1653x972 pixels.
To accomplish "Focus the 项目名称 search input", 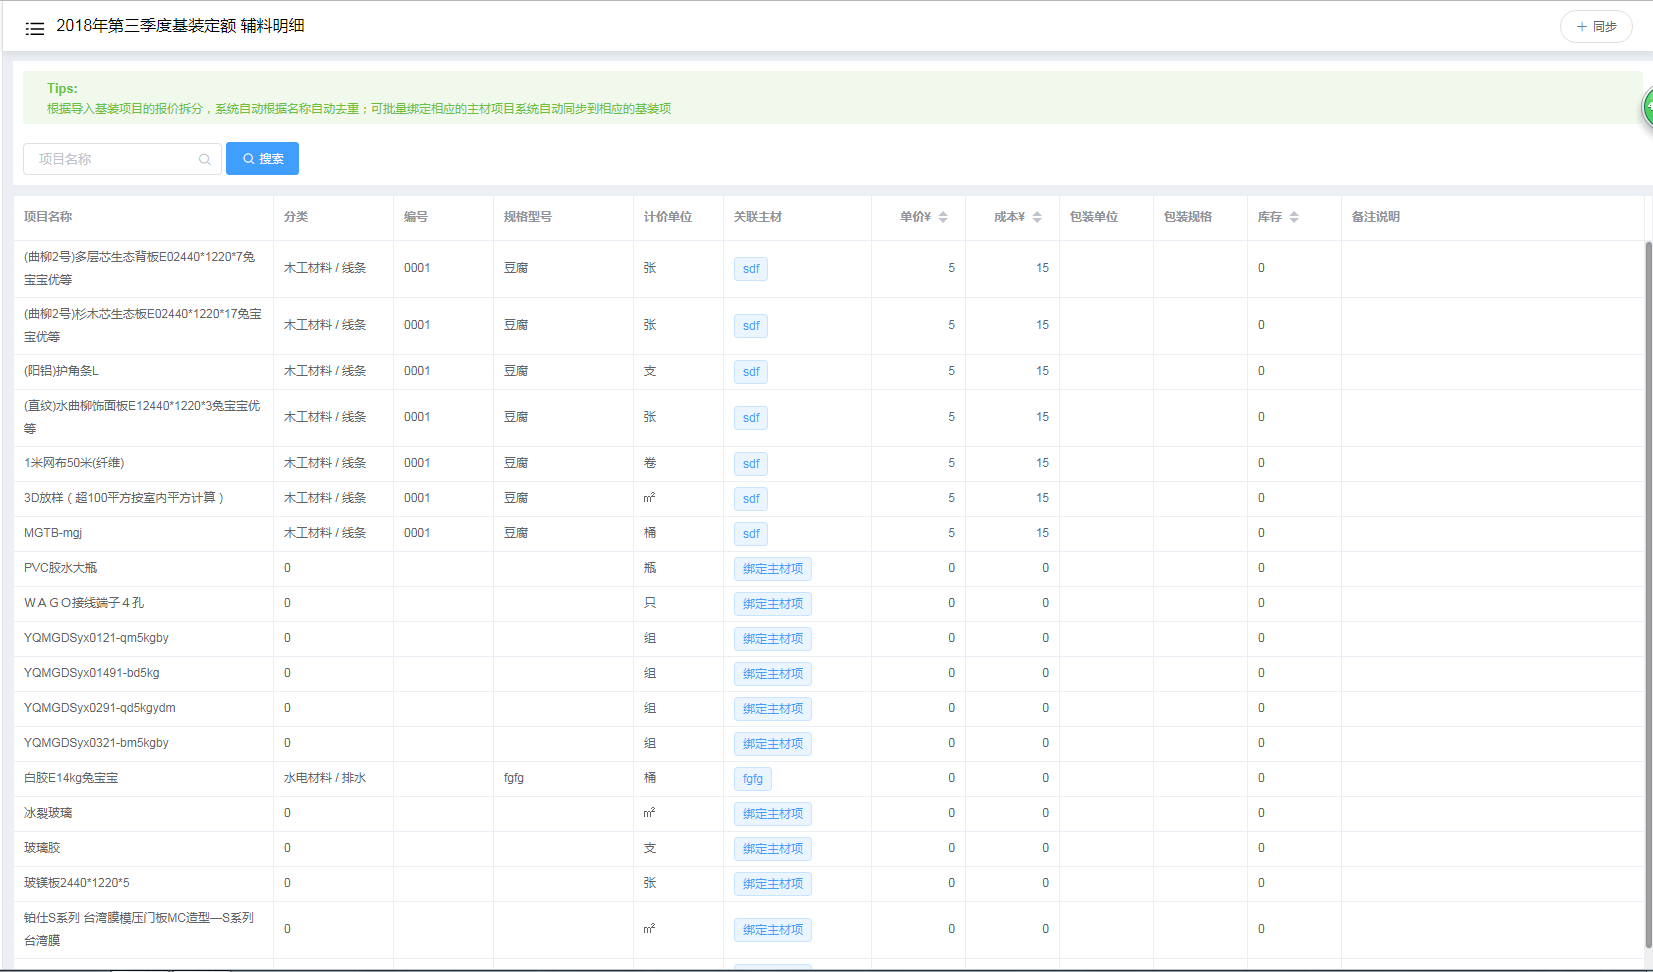I will pyautogui.click(x=112, y=159).
